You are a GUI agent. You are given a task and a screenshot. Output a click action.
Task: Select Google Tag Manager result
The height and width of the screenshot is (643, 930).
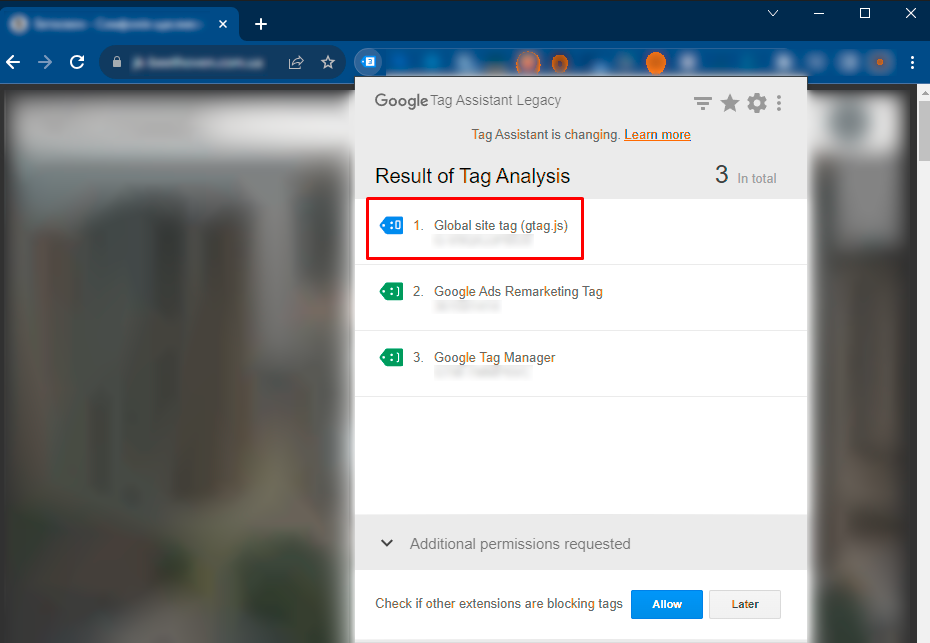coord(581,364)
